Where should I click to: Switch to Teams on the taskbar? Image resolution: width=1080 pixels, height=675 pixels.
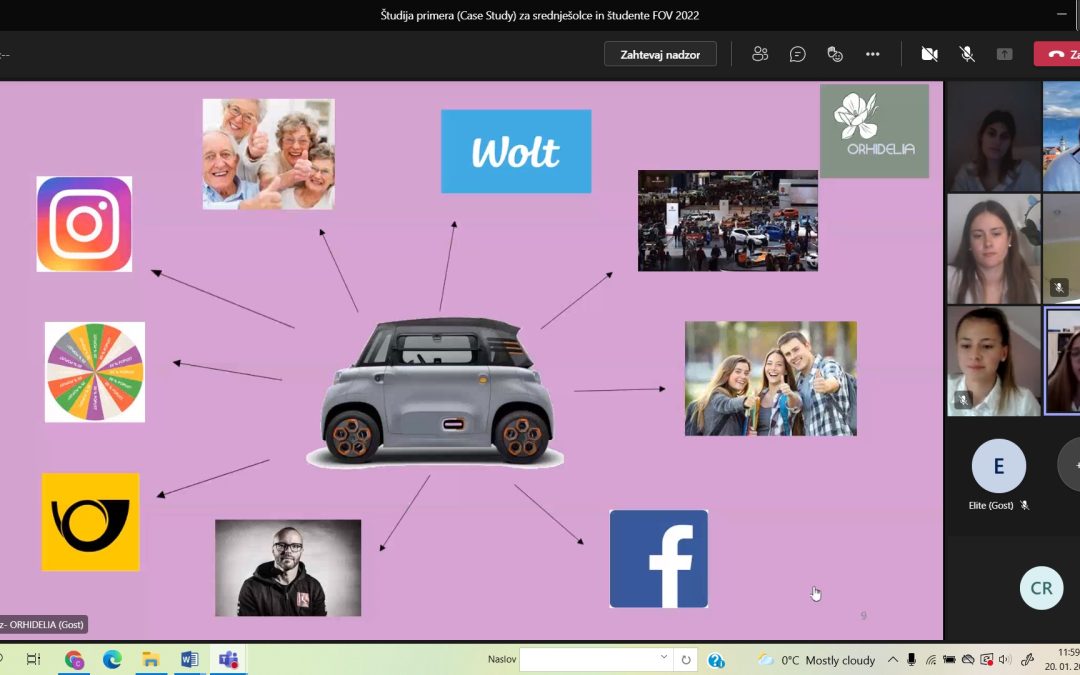pos(228,660)
